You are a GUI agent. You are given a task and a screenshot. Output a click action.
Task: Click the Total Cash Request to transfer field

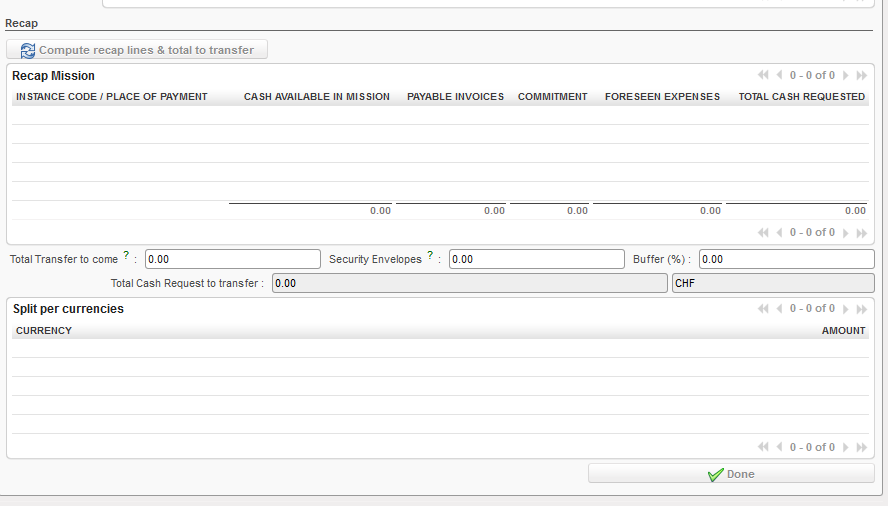[x=469, y=284]
